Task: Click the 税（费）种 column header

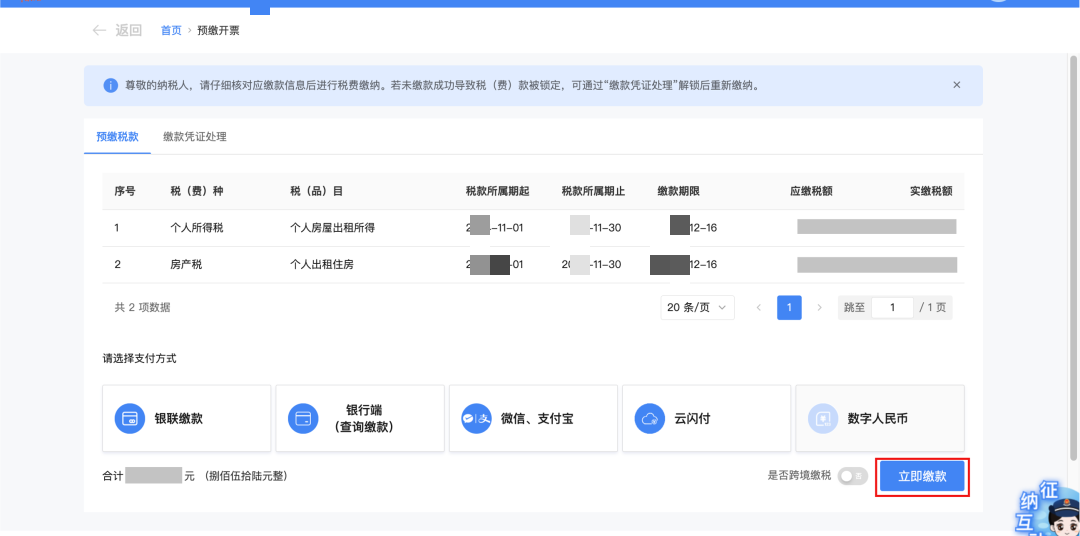Action: [x=197, y=191]
